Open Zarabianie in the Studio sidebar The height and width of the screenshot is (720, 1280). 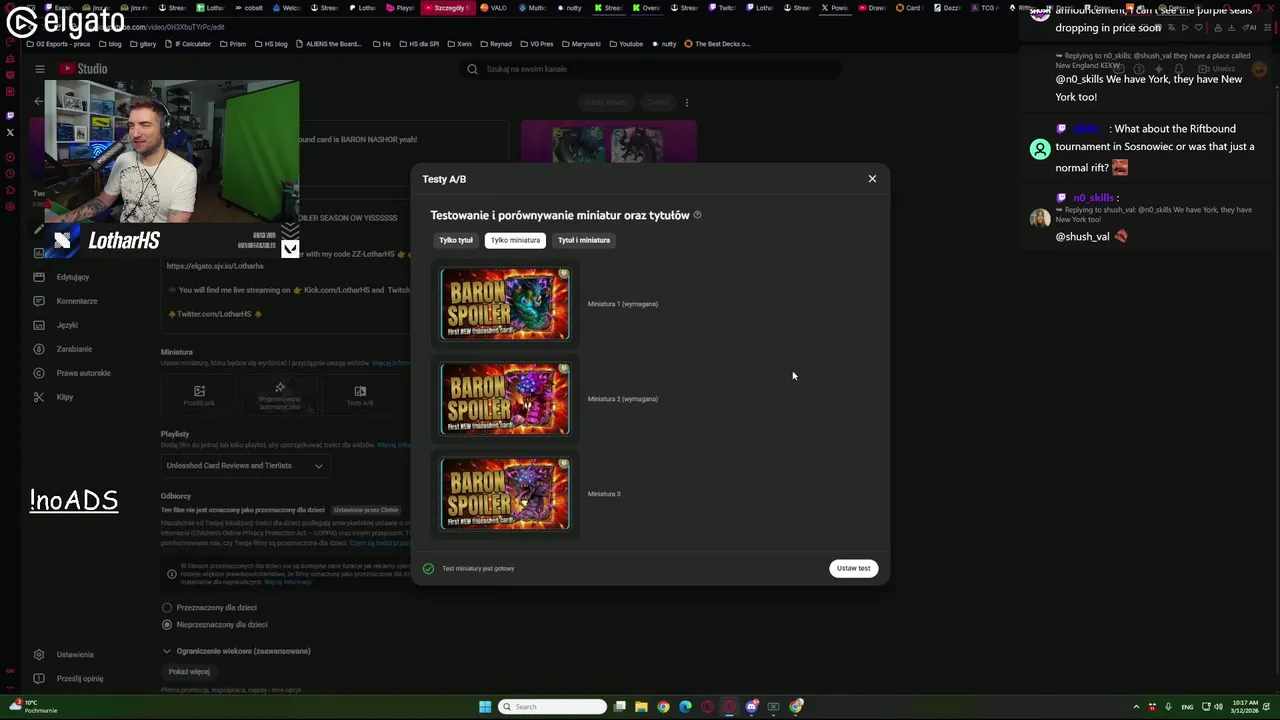coord(74,349)
